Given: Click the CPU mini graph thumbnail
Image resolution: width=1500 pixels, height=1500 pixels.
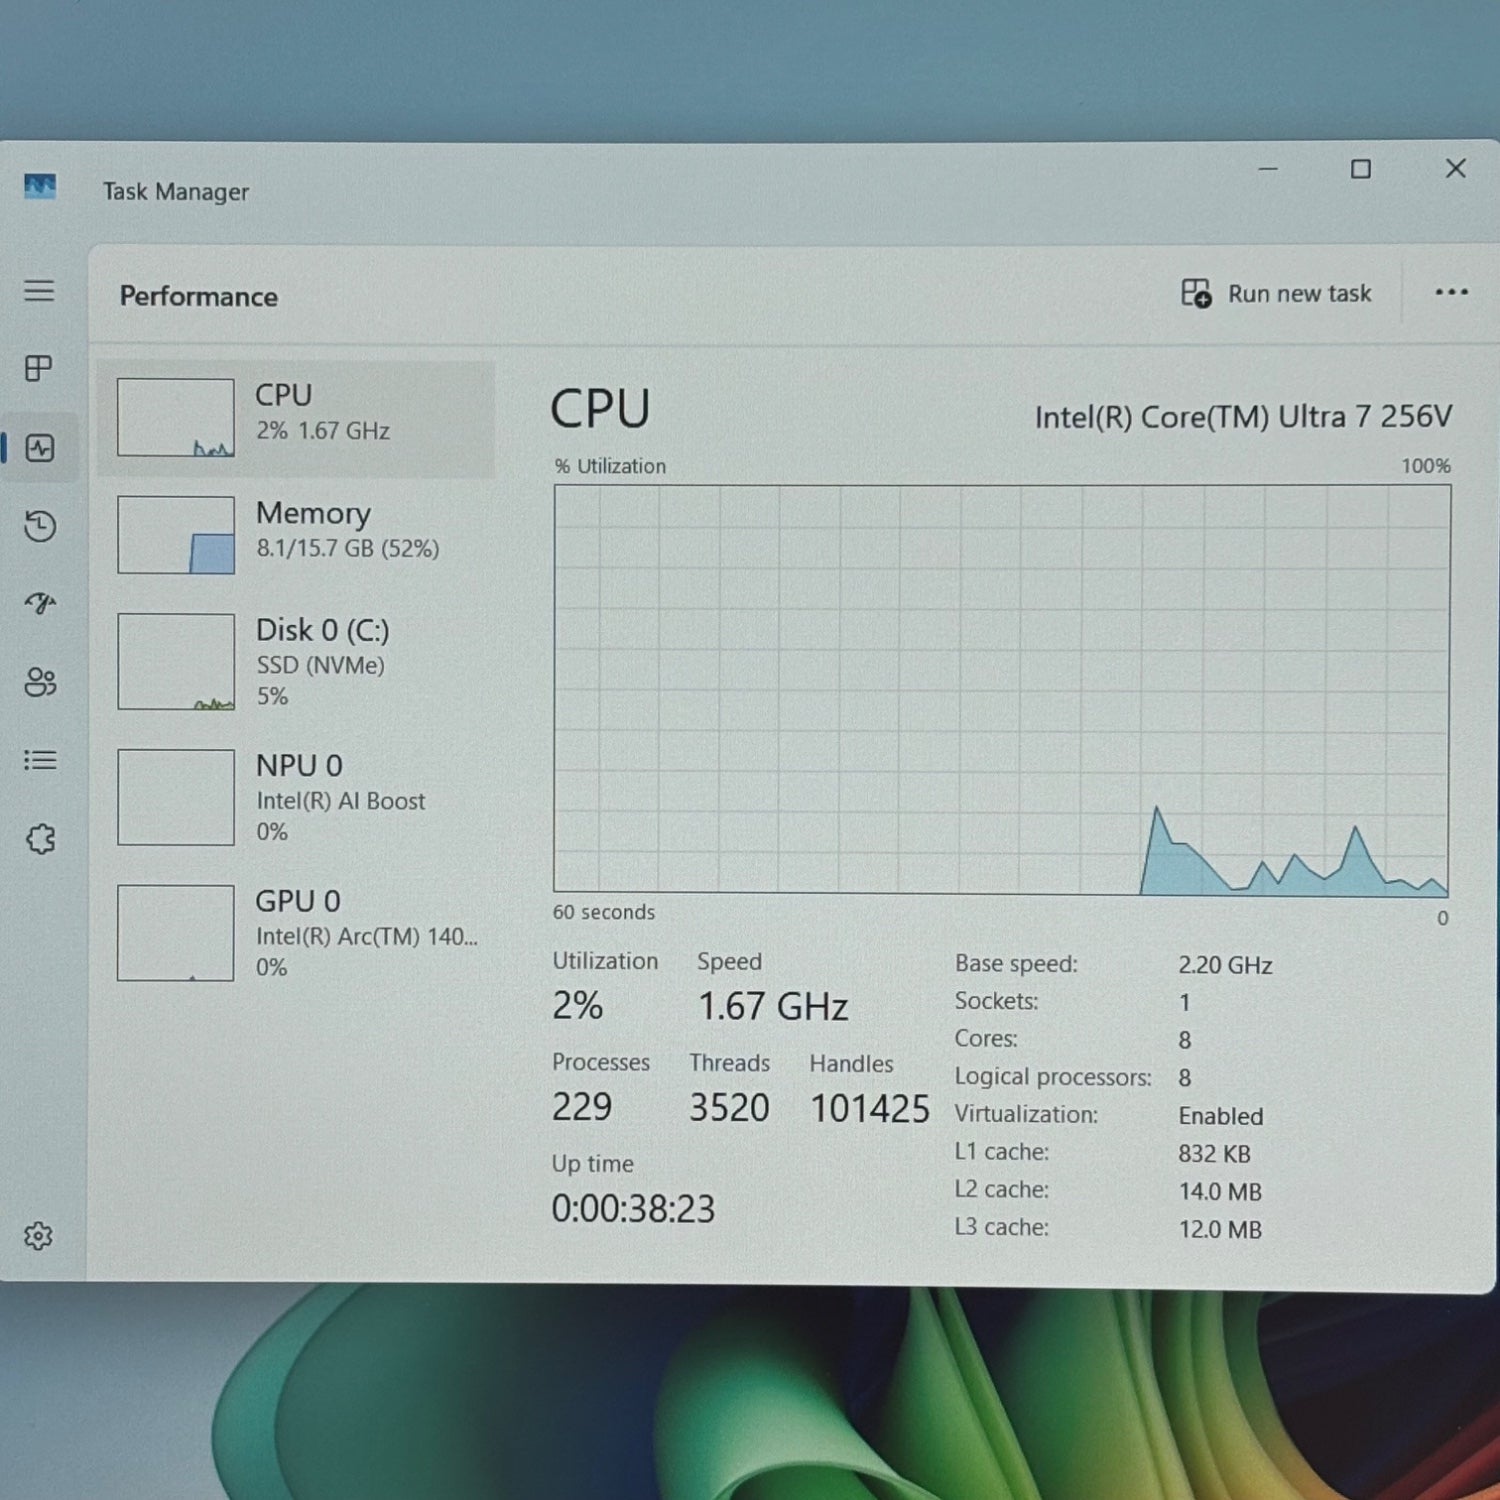Looking at the screenshot, I should pos(176,418).
